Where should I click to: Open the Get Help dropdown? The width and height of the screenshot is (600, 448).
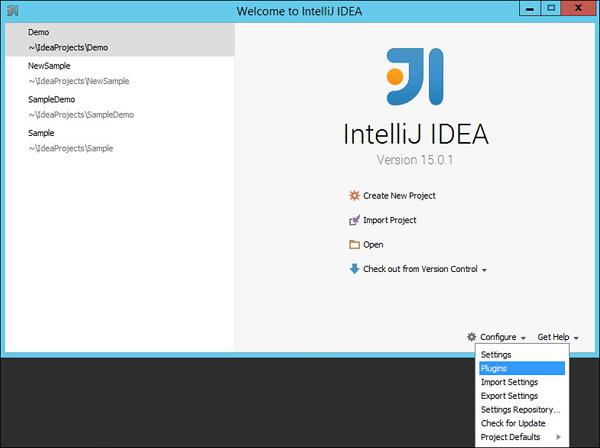tap(558, 337)
